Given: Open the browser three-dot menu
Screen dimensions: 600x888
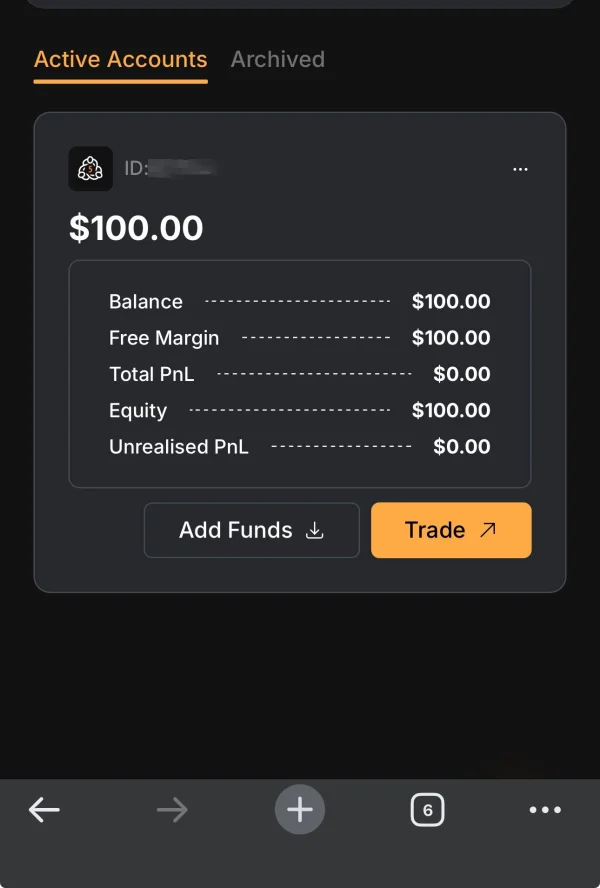Looking at the screenshot, I should click(545, 810).
